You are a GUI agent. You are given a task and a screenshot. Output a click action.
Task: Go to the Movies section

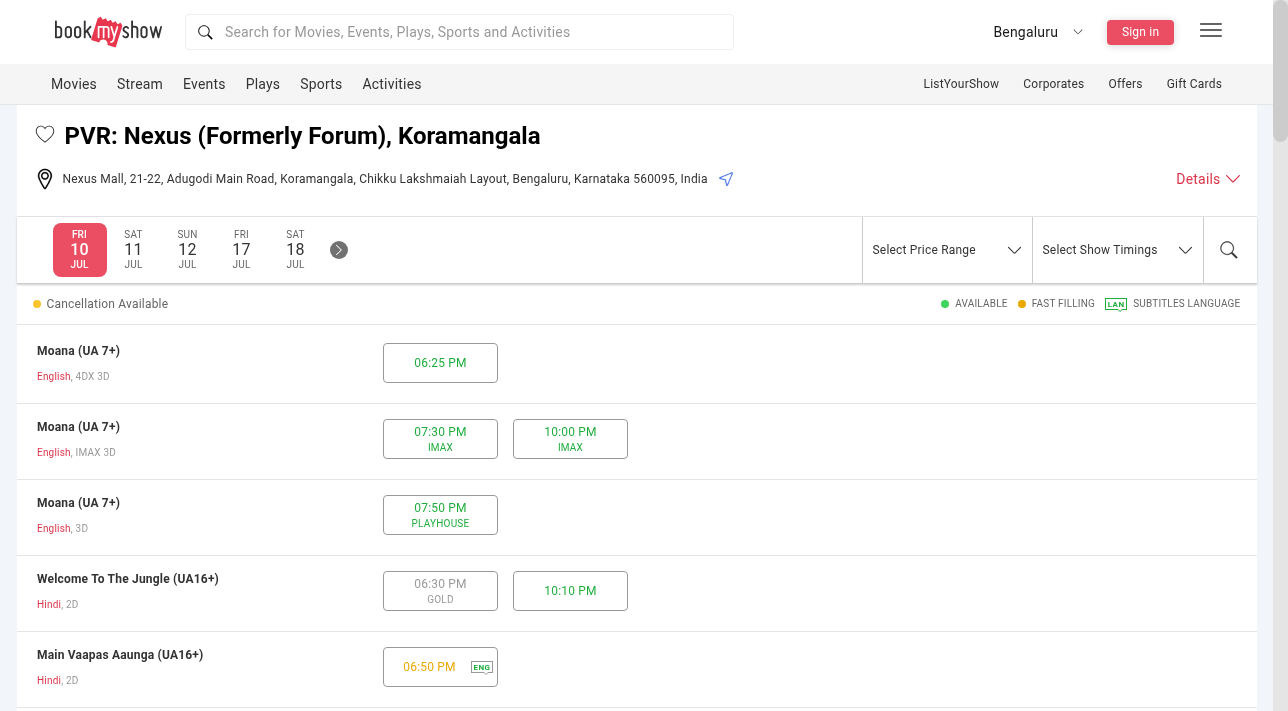74,84
